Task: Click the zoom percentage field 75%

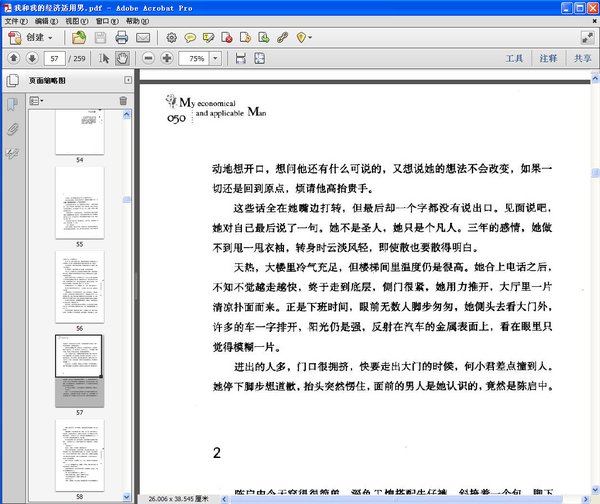Action: 194,59
